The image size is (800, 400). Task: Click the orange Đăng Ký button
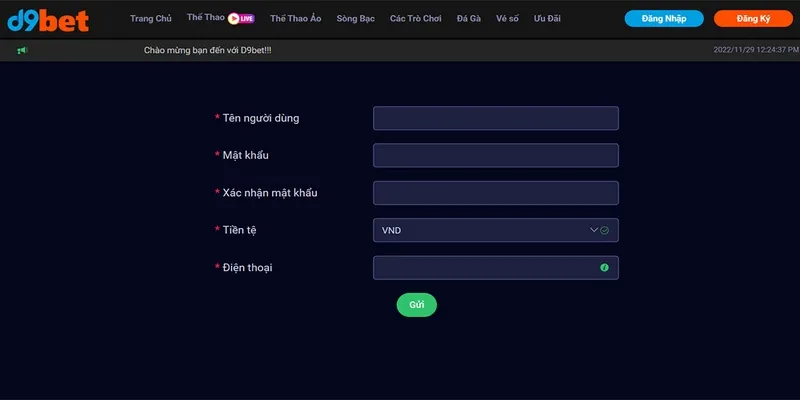(752, 19)
